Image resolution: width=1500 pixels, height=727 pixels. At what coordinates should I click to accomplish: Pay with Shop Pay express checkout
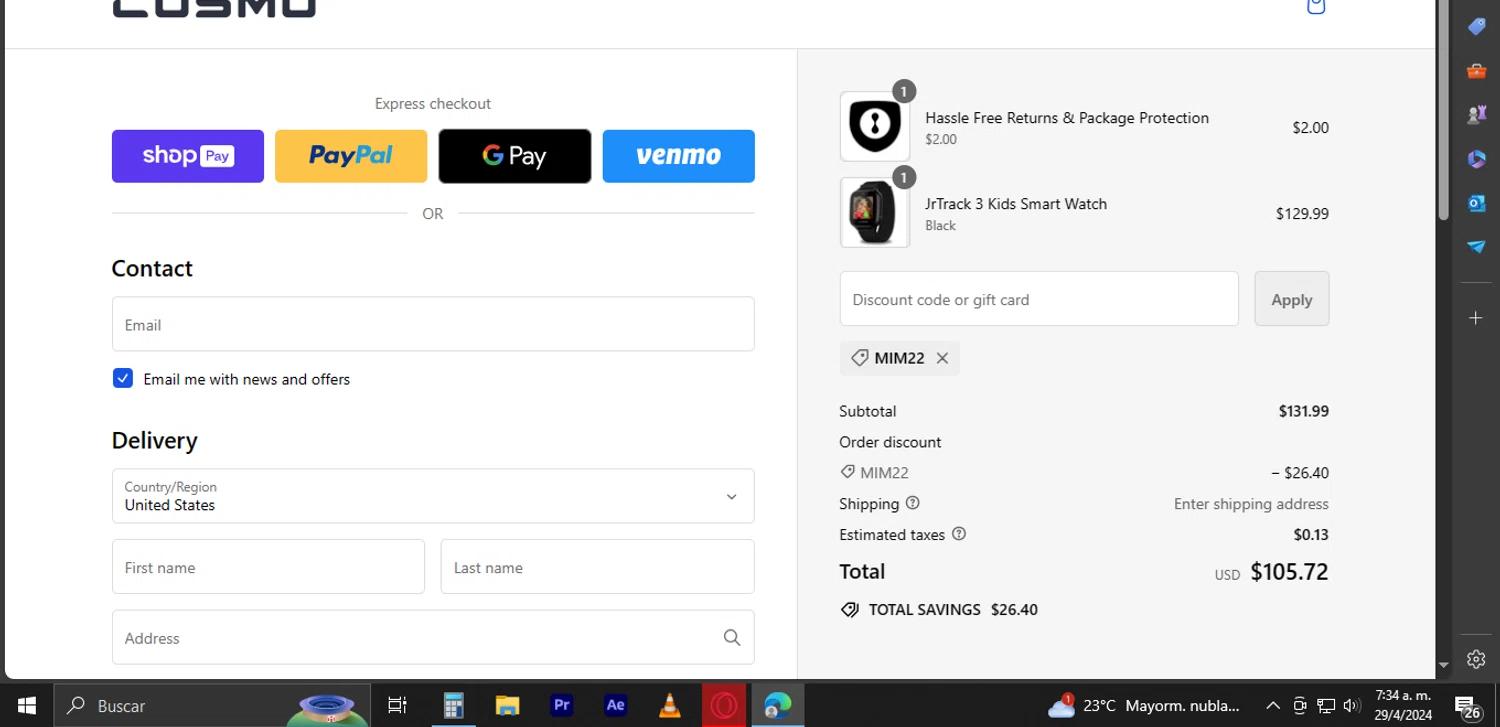(188, 156)
